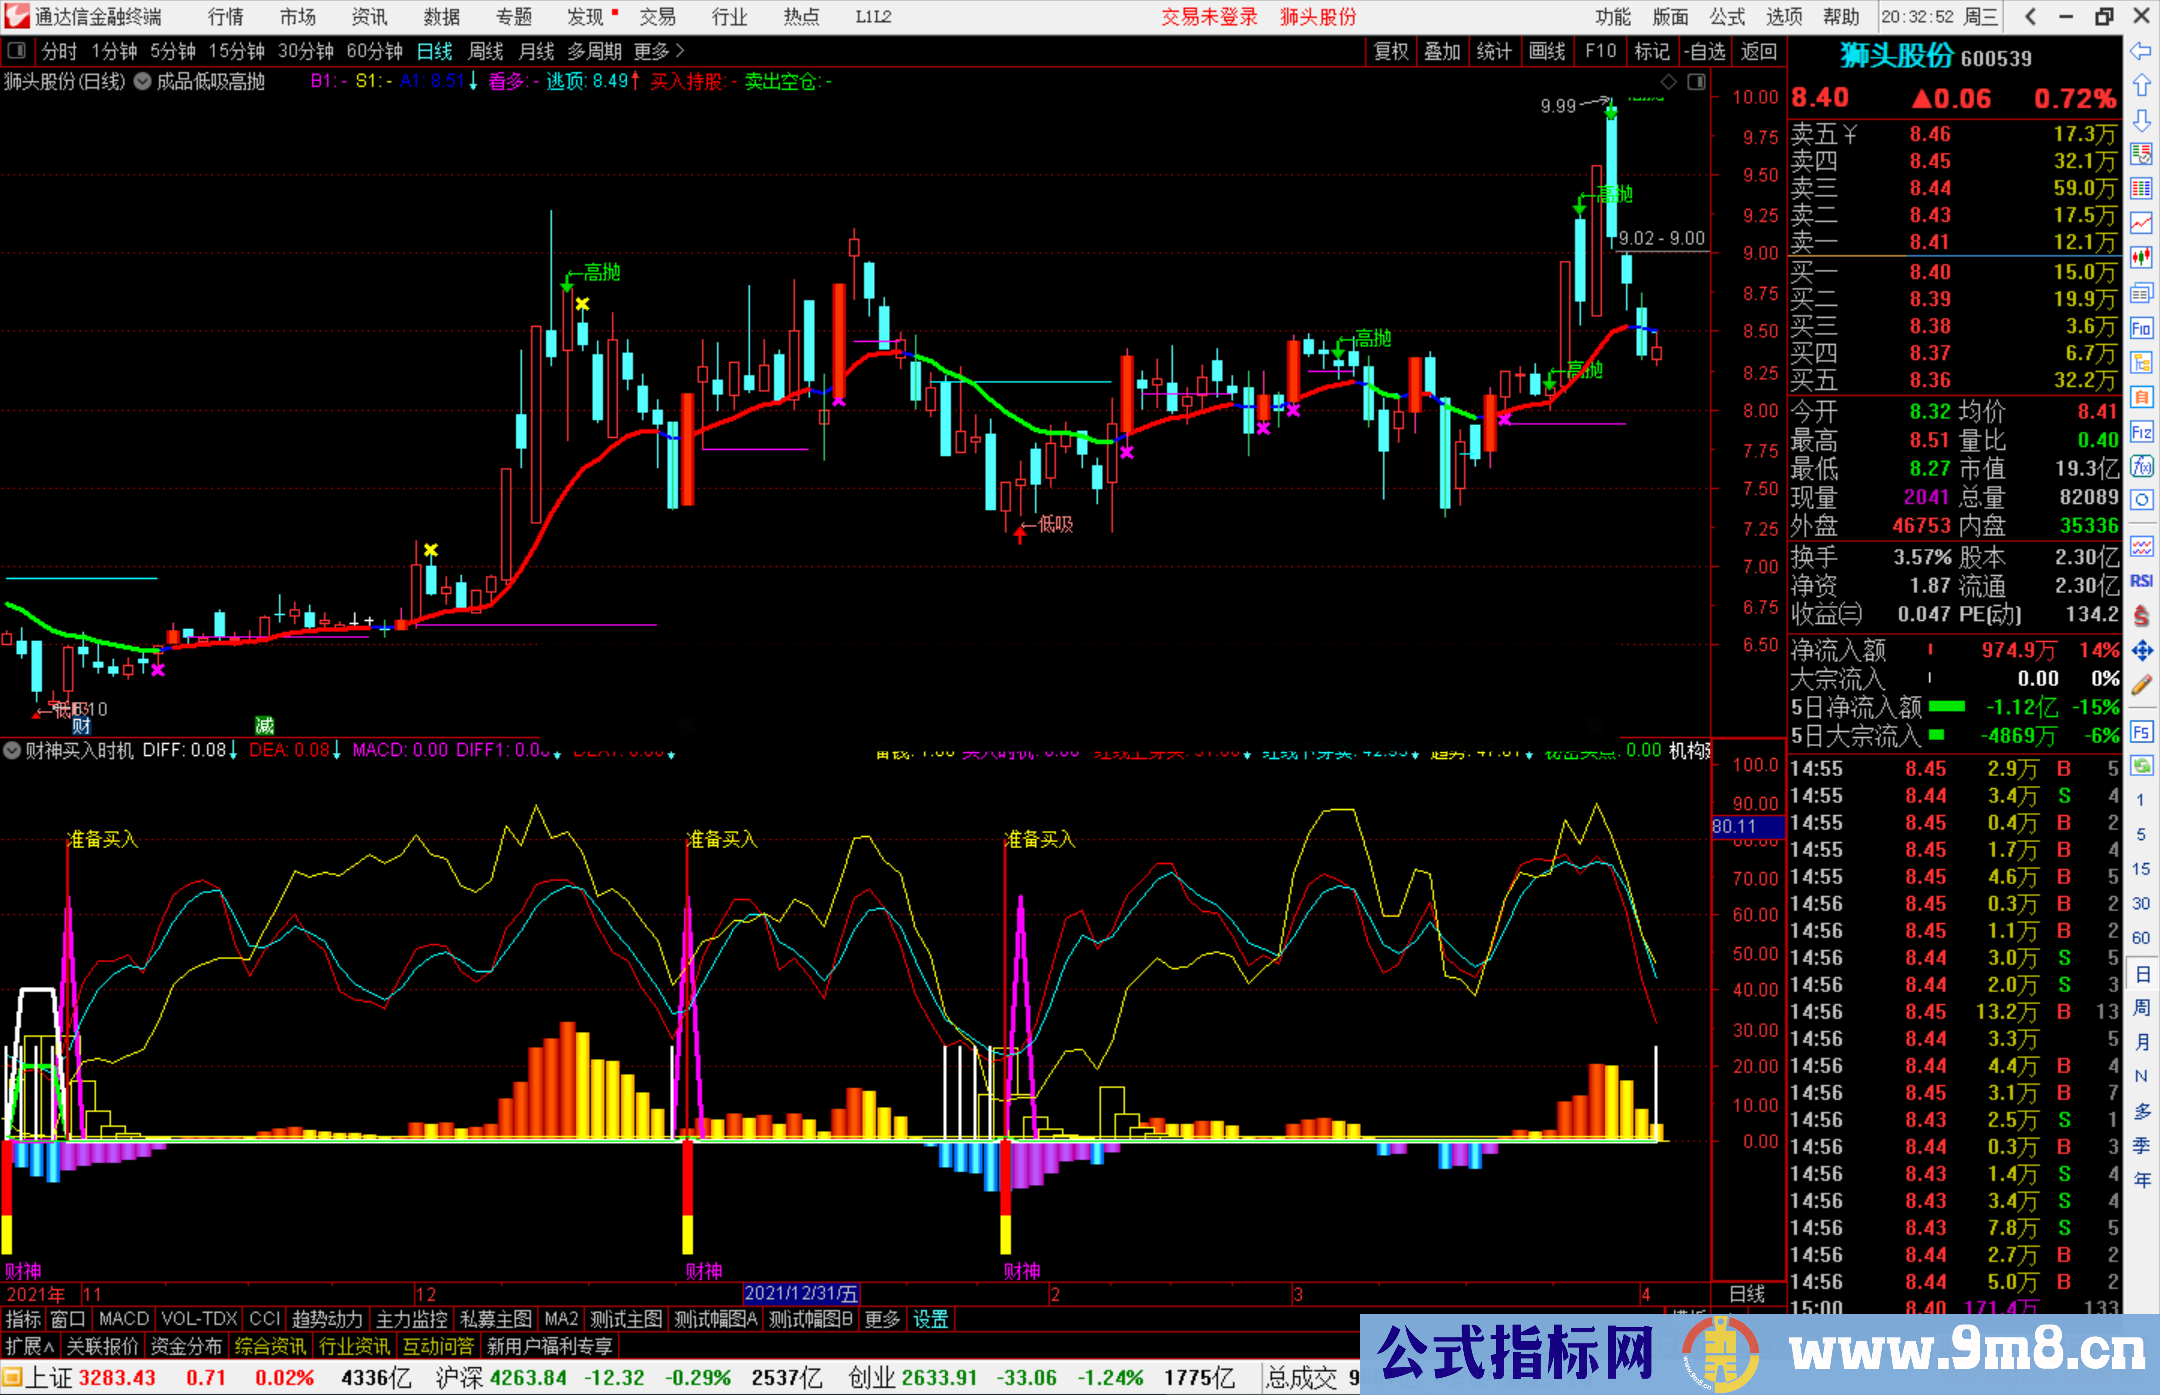The width and height of the screenshot is (2160, 1395).
Task: Open the 行情 menu
Action: click(x=225, y=17)
